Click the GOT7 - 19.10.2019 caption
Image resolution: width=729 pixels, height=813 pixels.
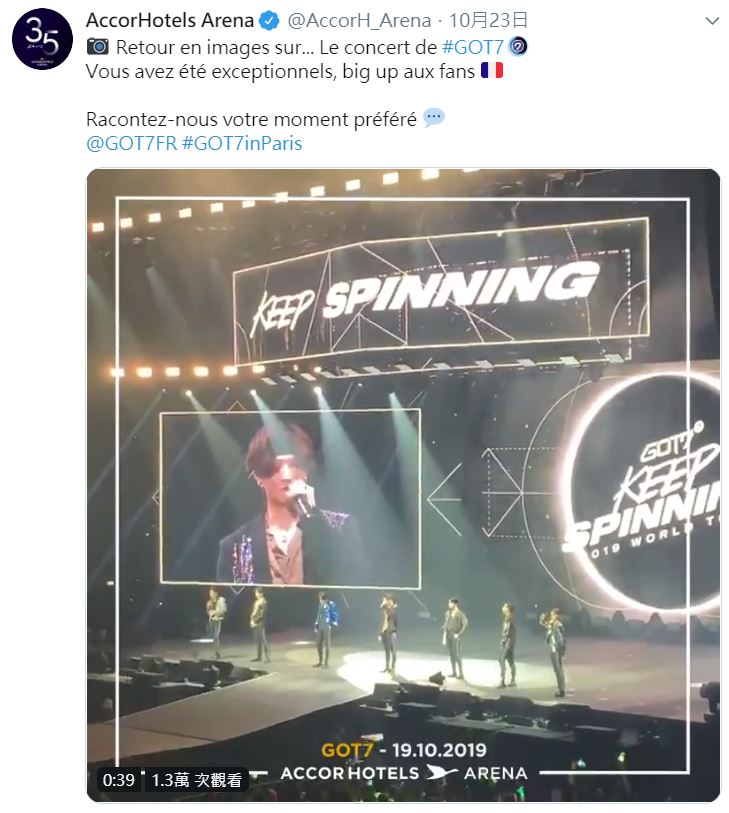tap(403, 749)
